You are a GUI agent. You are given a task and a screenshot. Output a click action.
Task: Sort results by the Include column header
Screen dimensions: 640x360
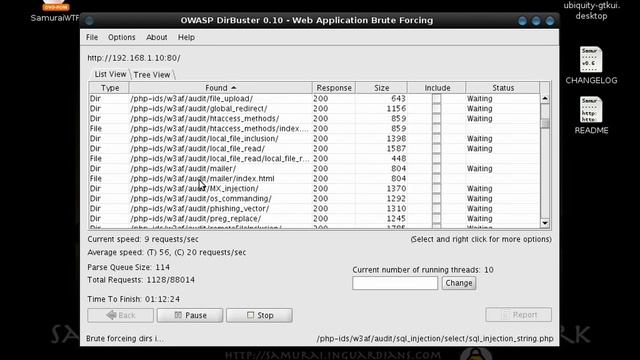coord(437,88)
